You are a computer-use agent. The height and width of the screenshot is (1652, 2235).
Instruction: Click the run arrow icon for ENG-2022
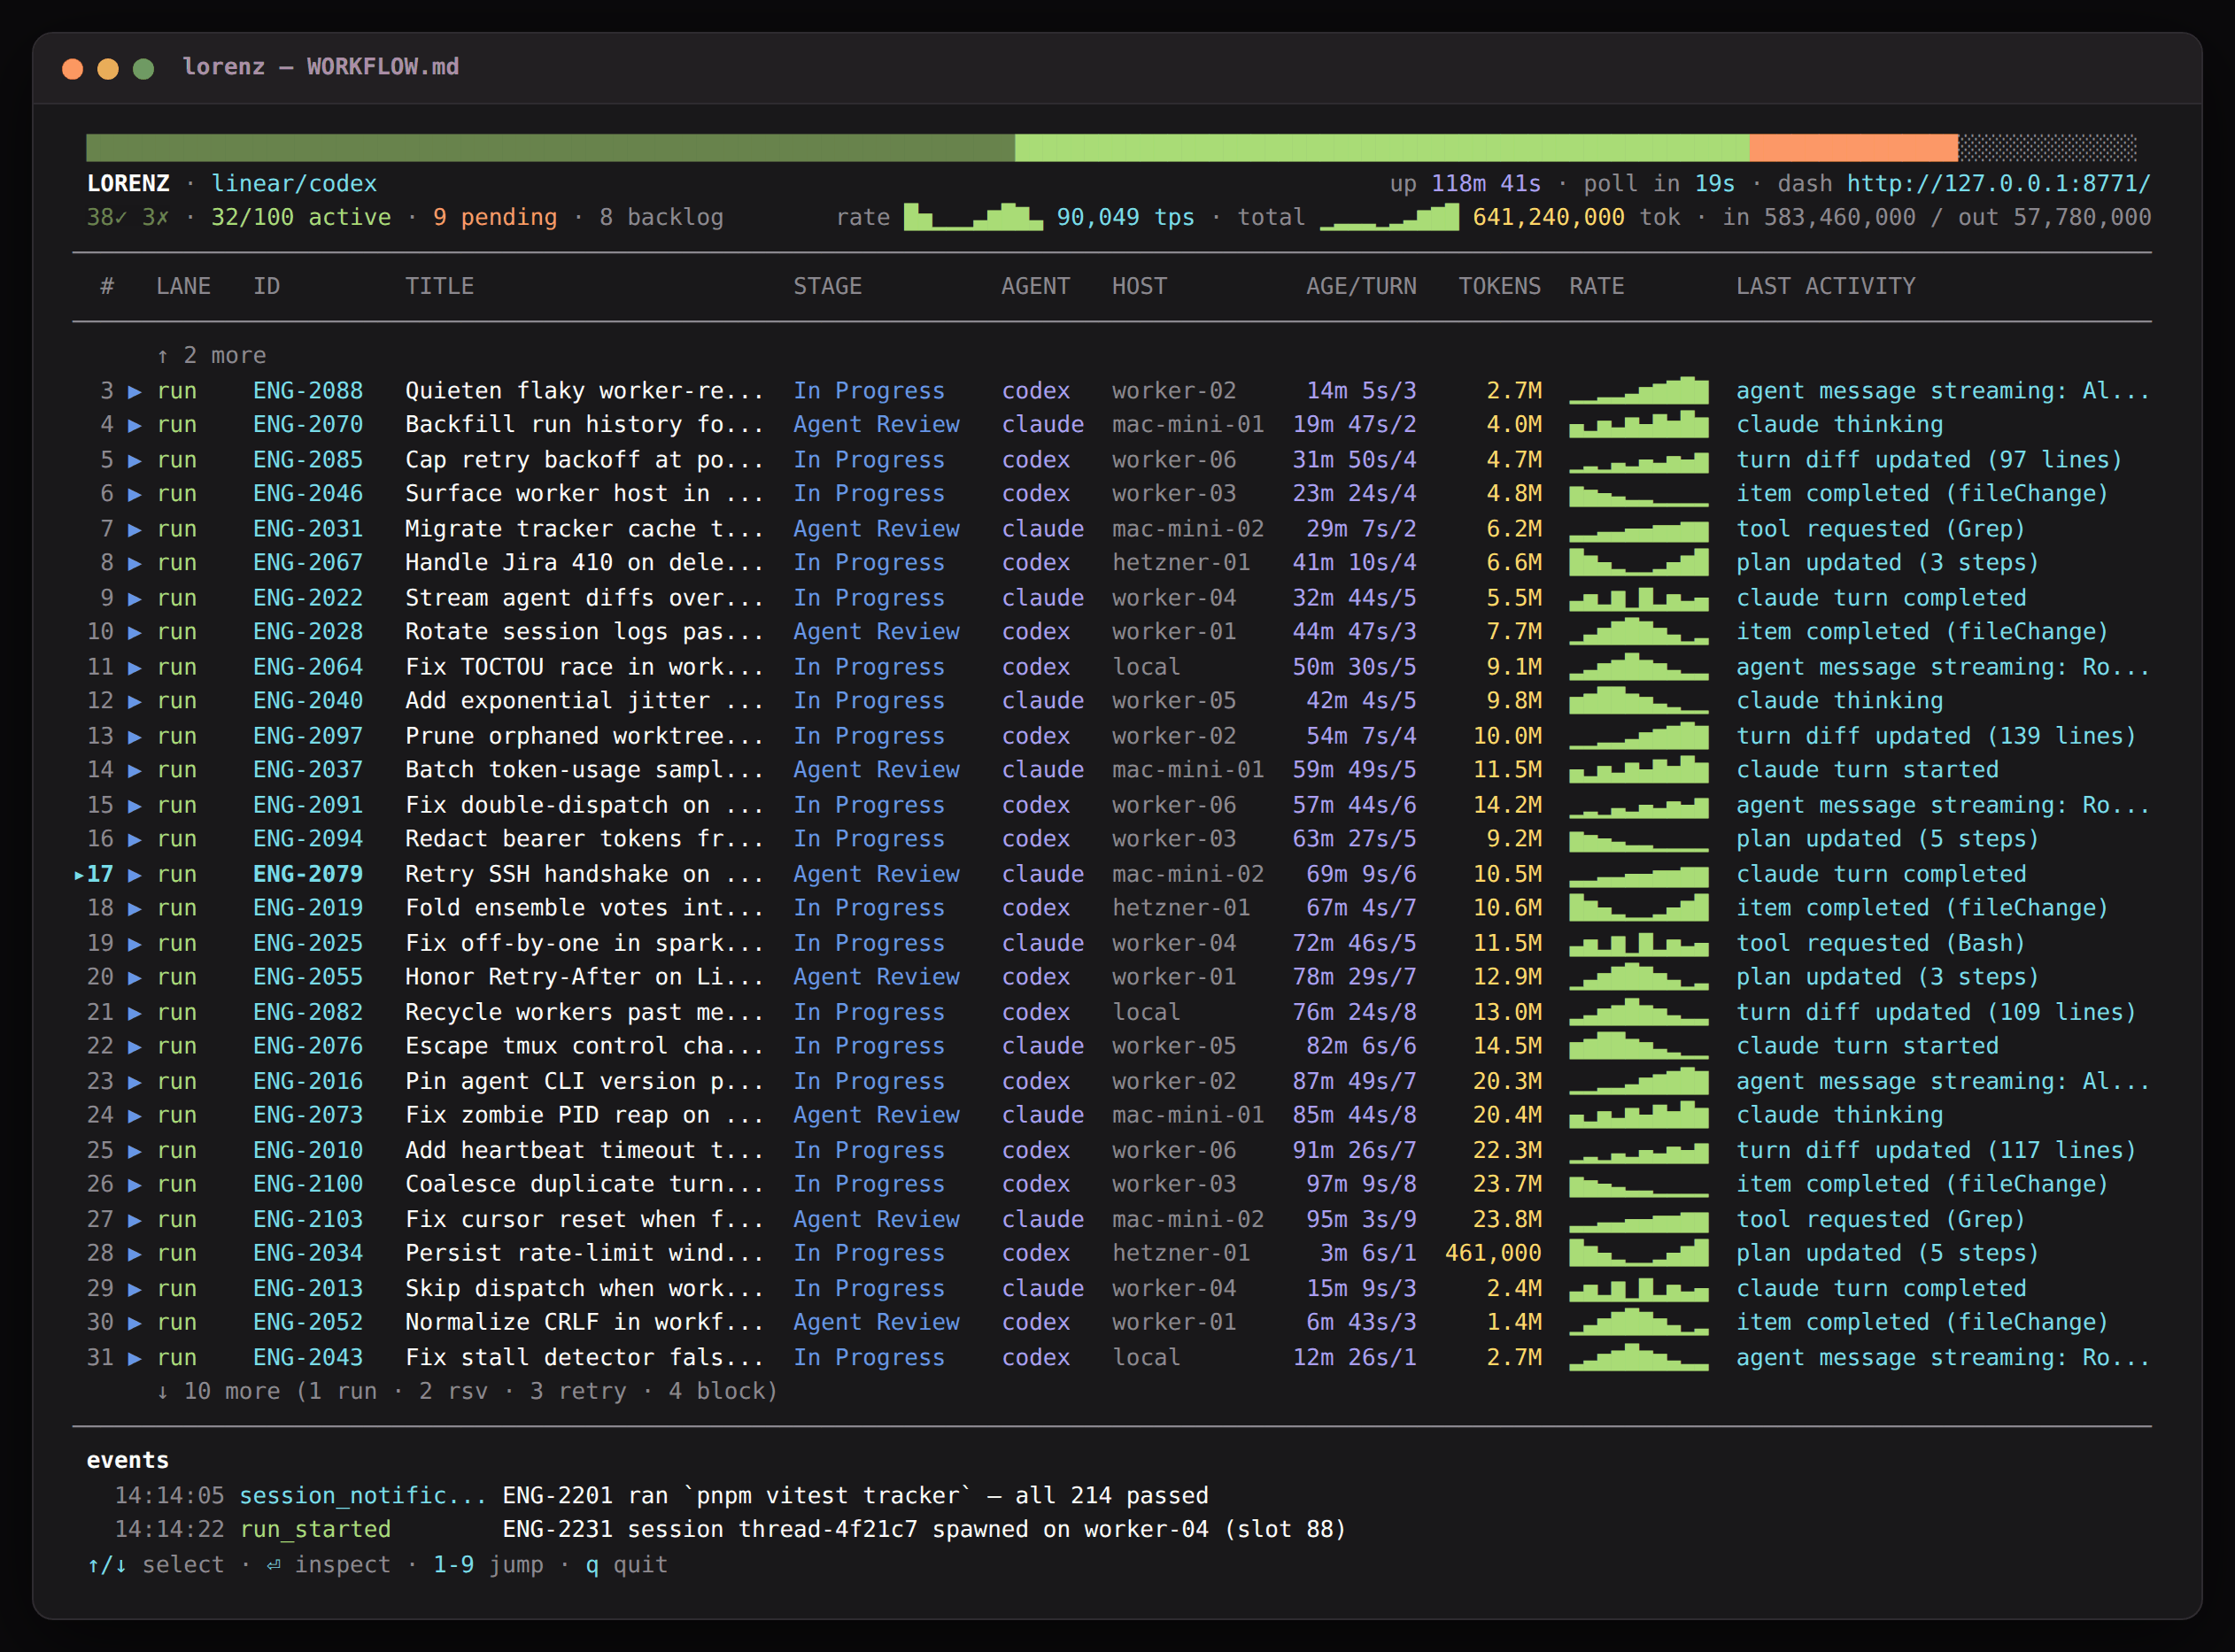(x=135, y=598)
